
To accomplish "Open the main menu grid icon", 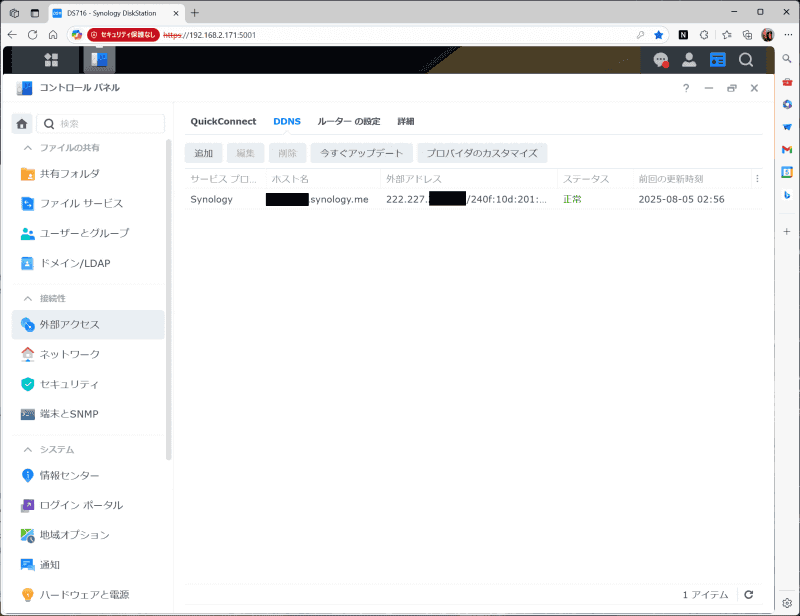I will click(x=51, y=60).
